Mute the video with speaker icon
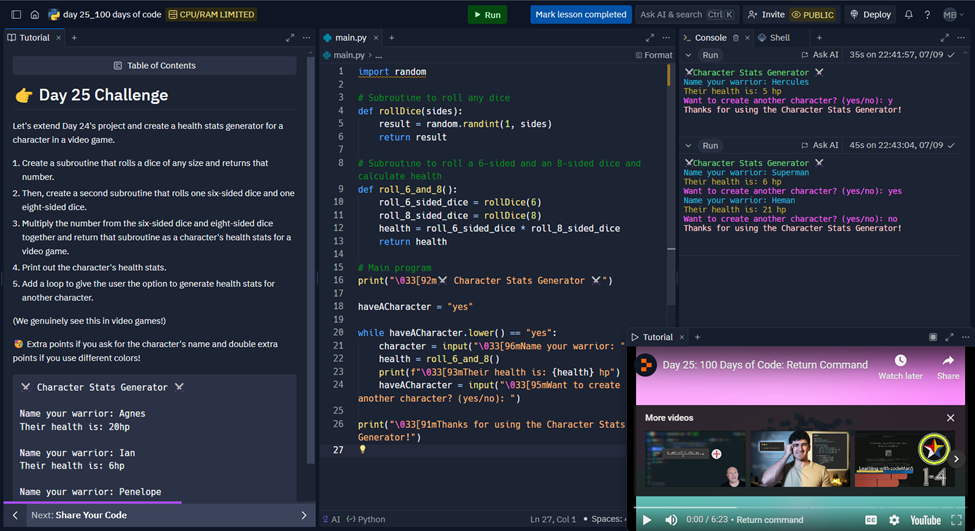The height and width of the screenshot is (531, 975). 671,520
